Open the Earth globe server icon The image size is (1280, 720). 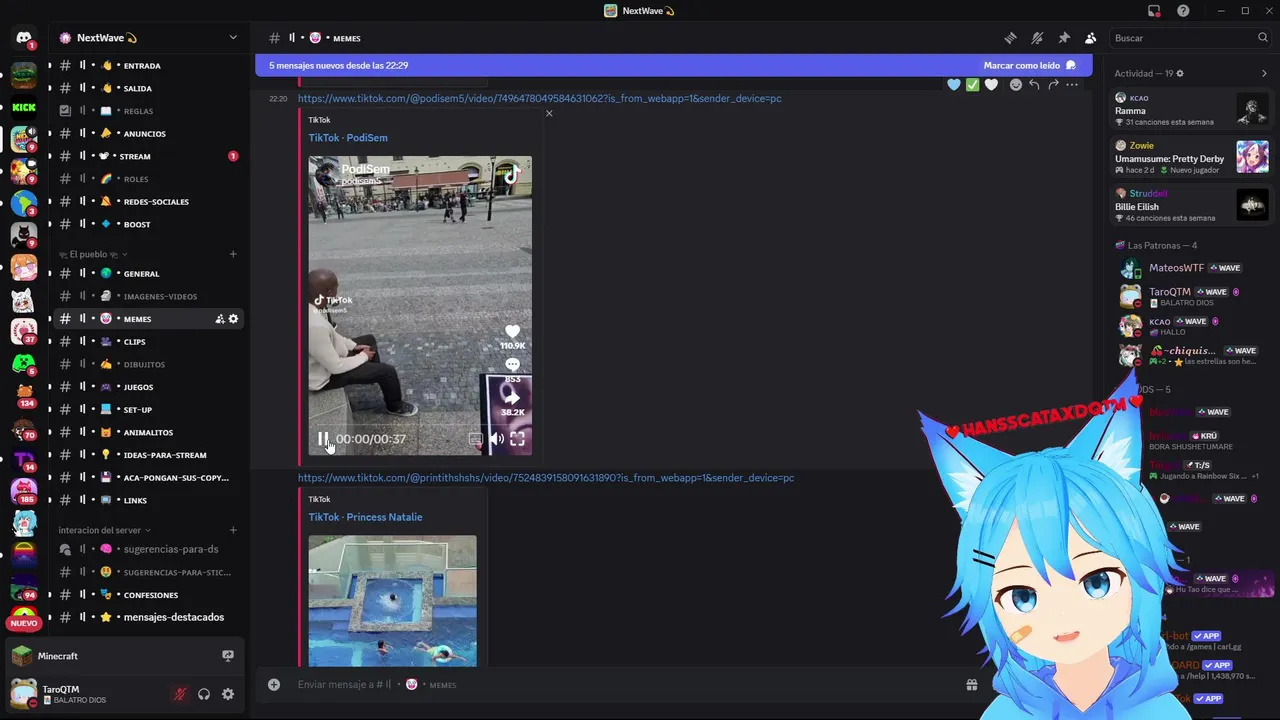(24, 203)
